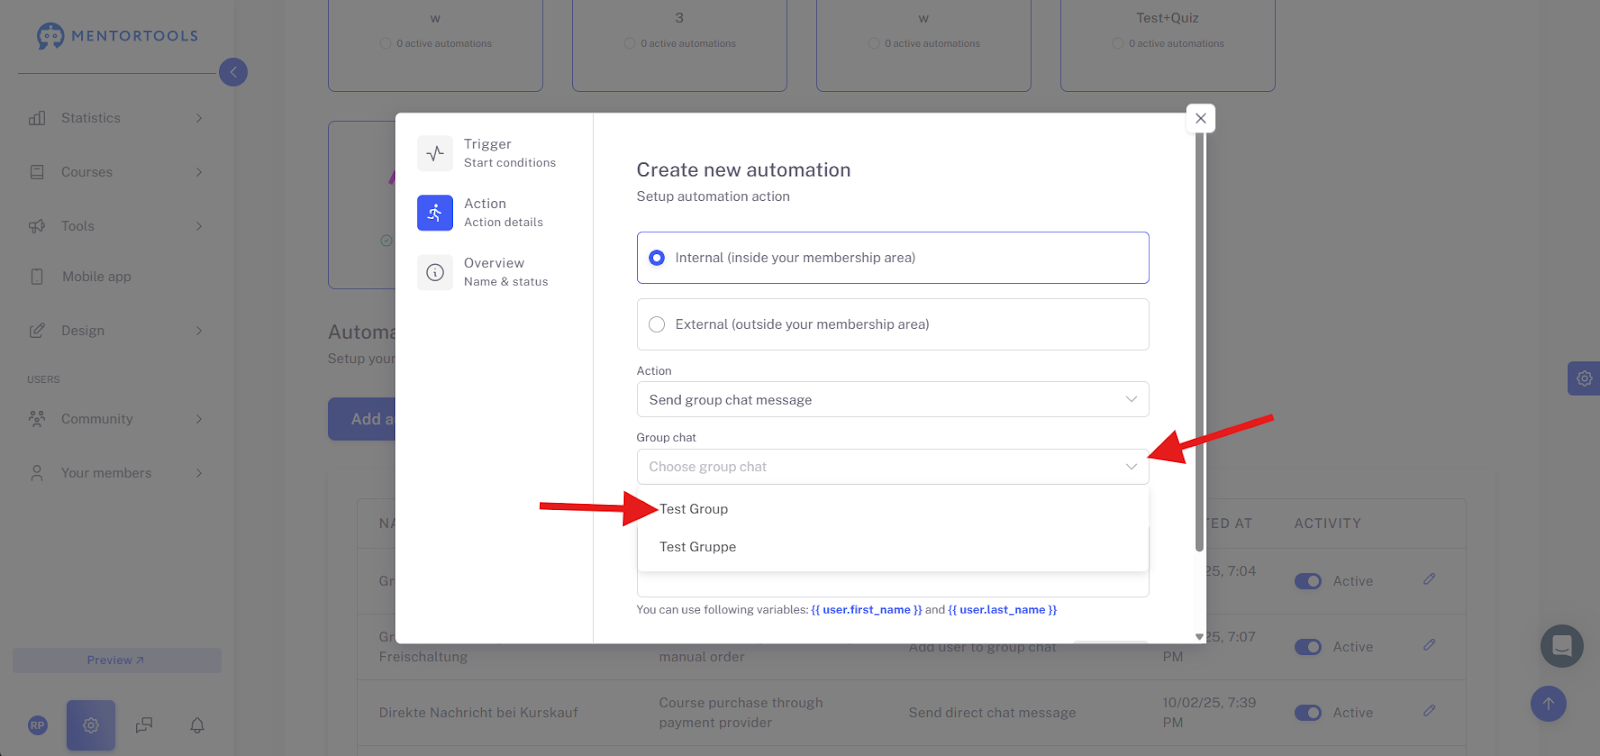Insert the {{ user.first_name }} variable
1600x756 pixels.
[x=867, y=610]
